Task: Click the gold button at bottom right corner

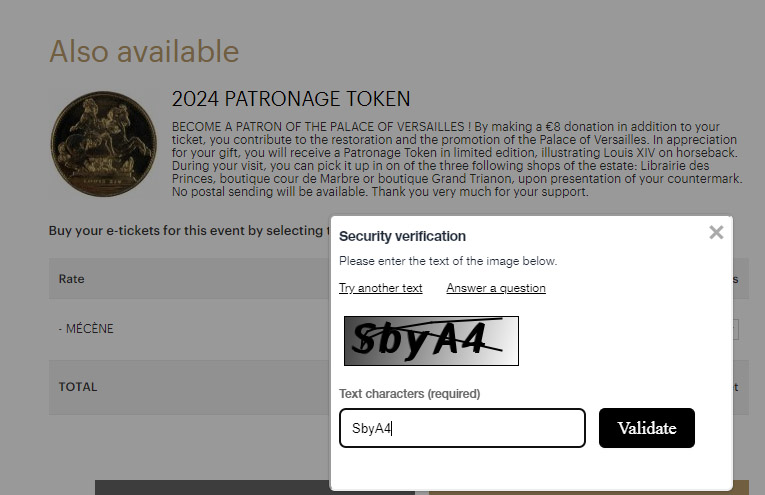Action: (x=741, y=487)
